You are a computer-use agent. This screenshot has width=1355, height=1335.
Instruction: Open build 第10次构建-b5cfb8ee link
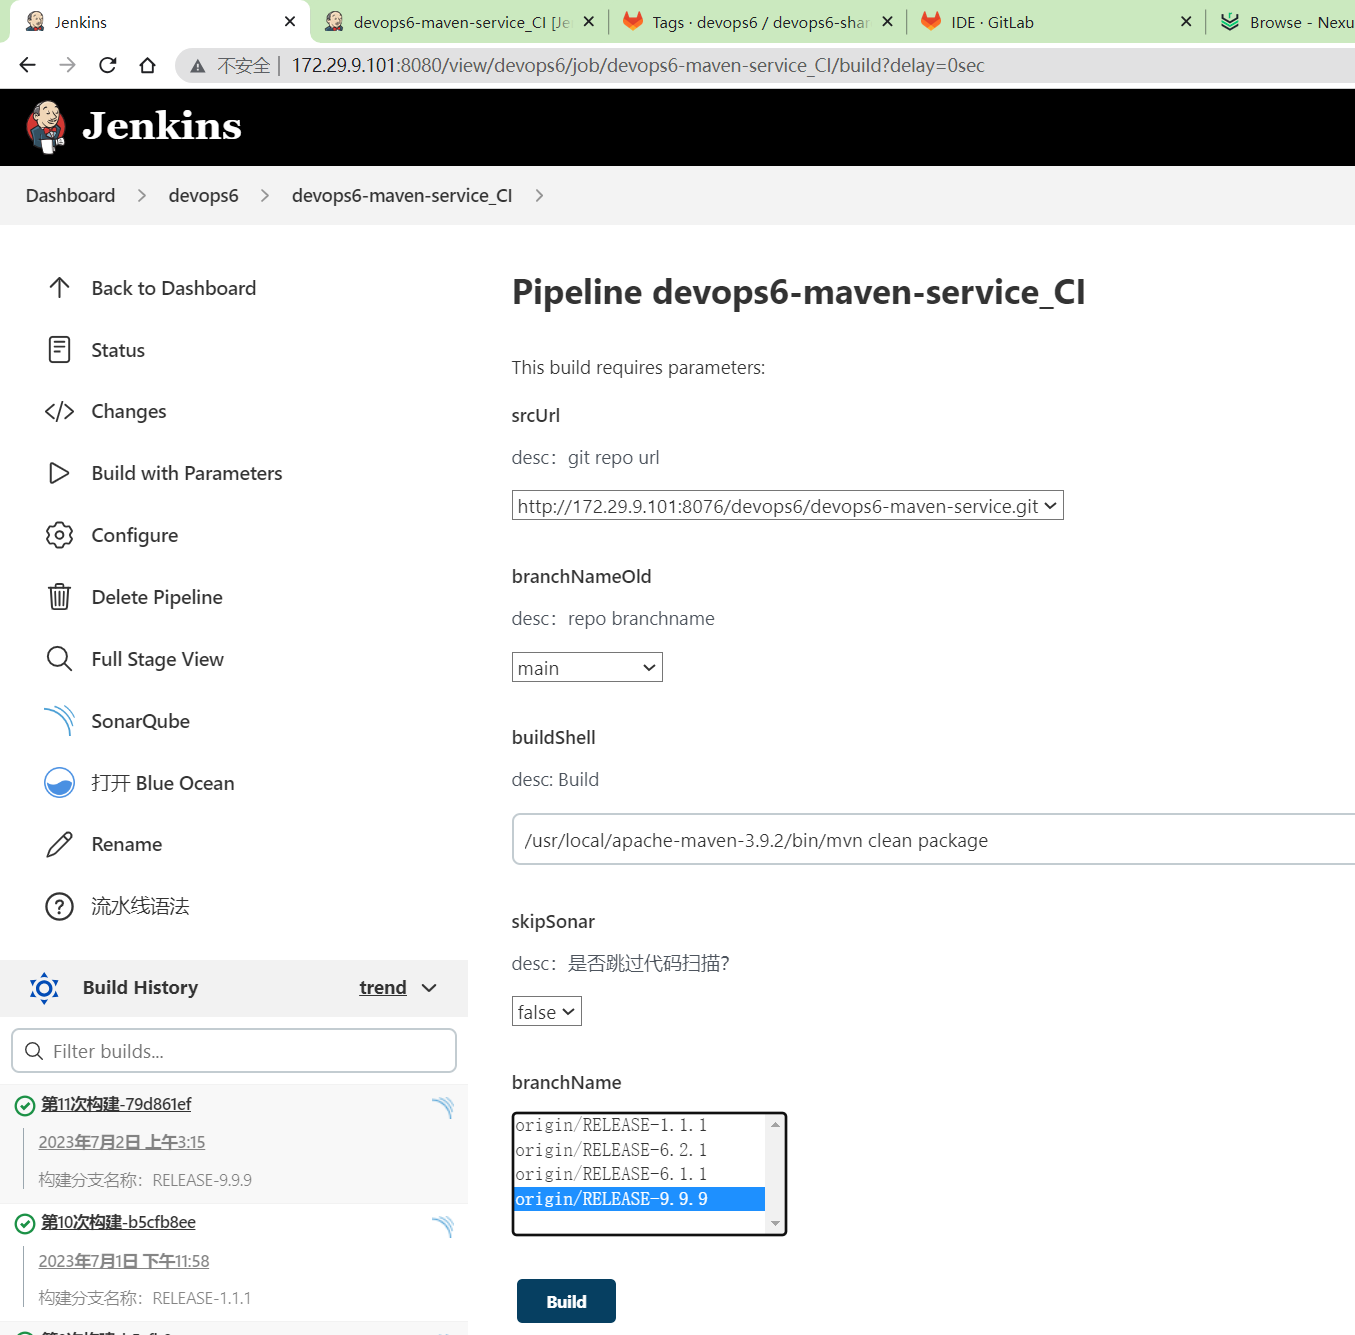click(118, 1222)
